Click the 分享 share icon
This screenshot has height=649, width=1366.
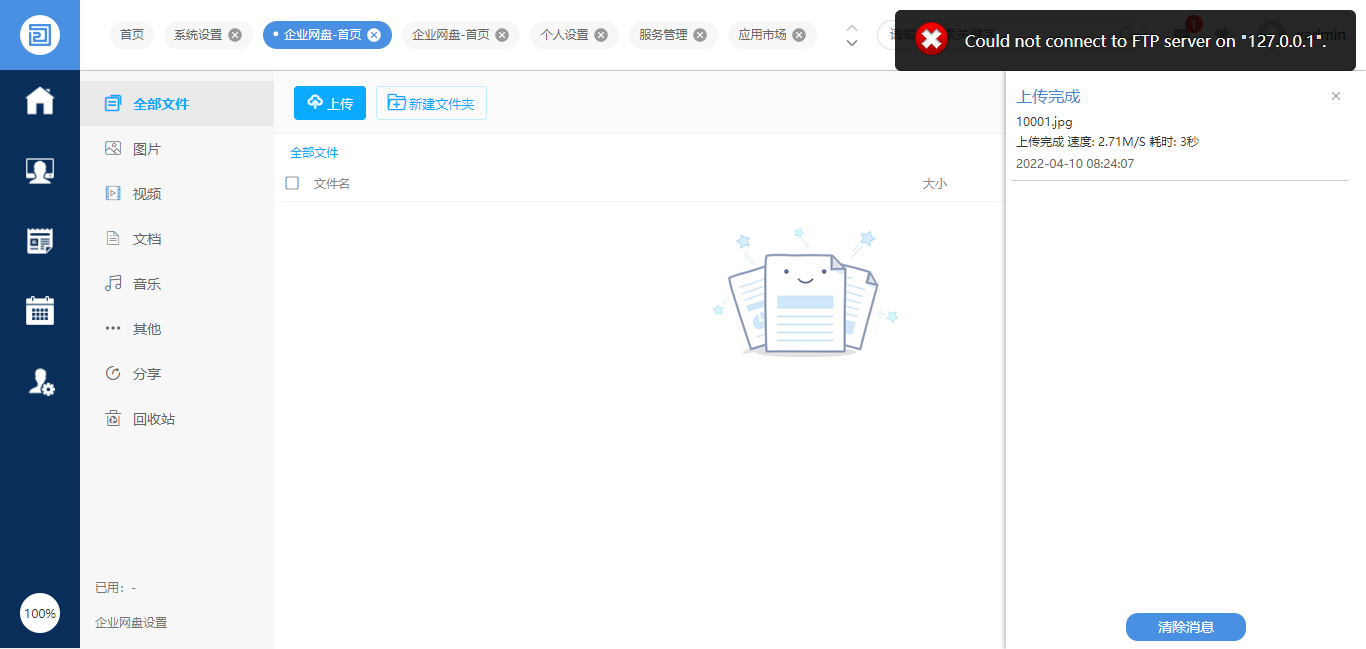[113, 374]
